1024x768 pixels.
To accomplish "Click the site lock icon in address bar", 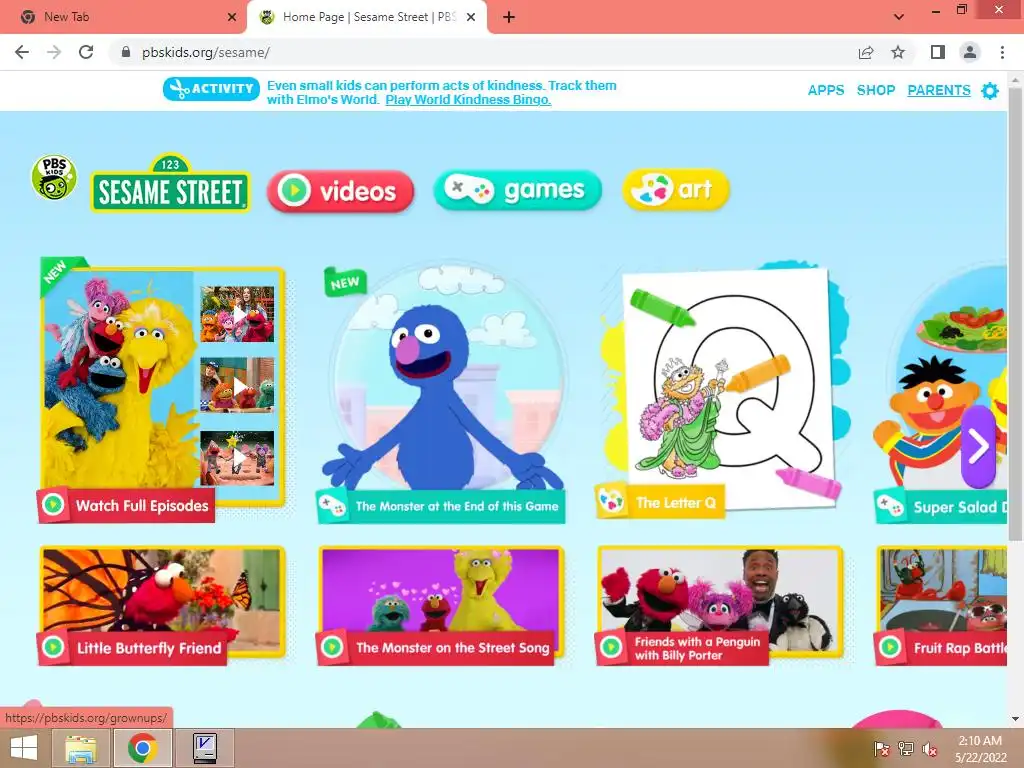I will coord(126,52).
